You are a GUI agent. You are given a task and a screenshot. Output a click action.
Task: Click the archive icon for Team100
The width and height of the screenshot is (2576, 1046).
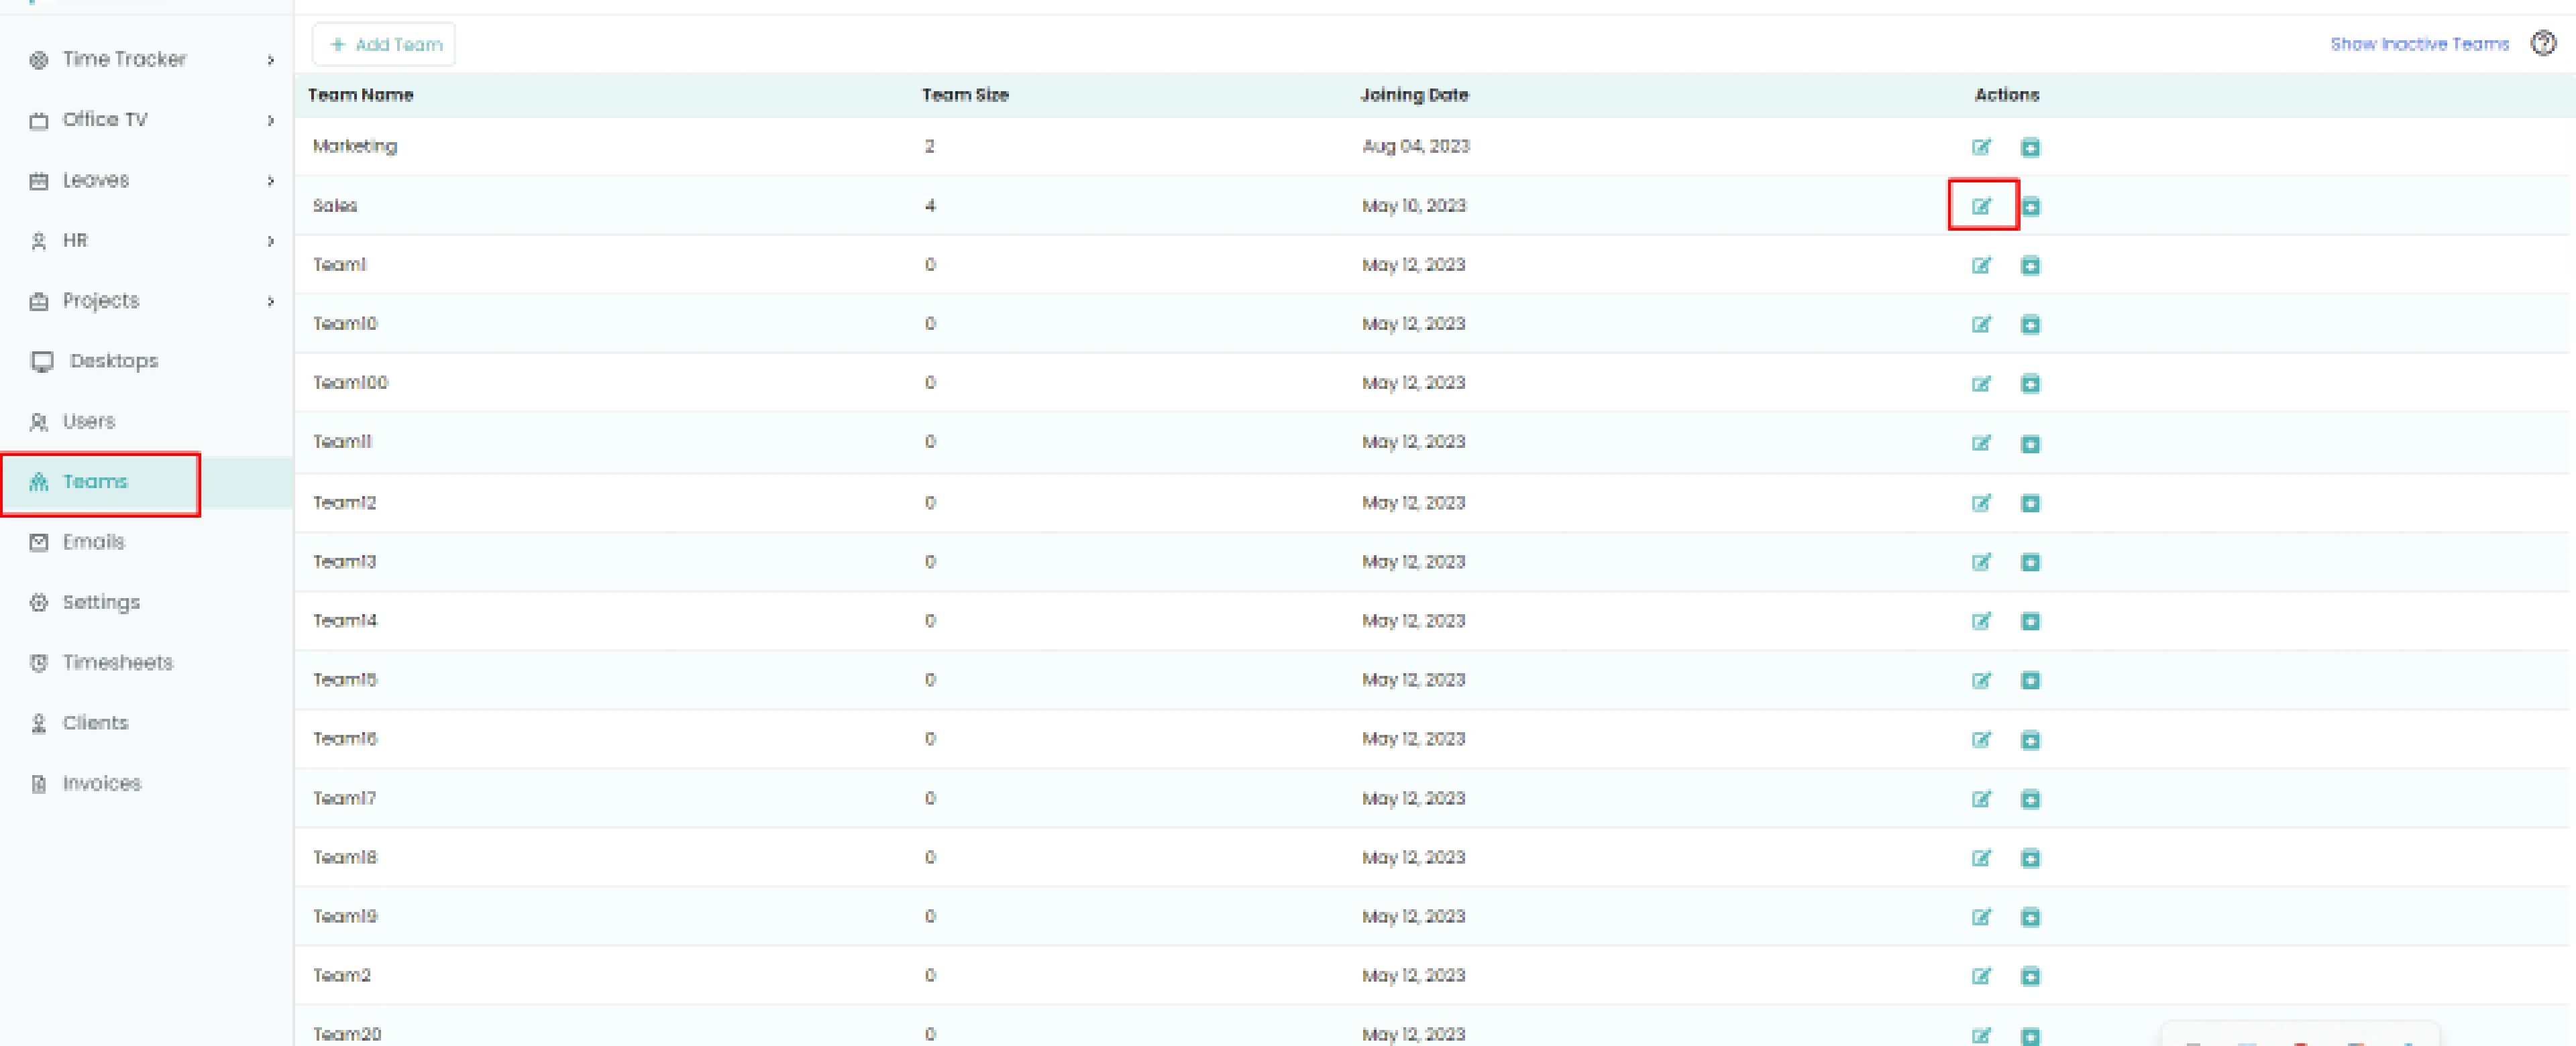2030,383
